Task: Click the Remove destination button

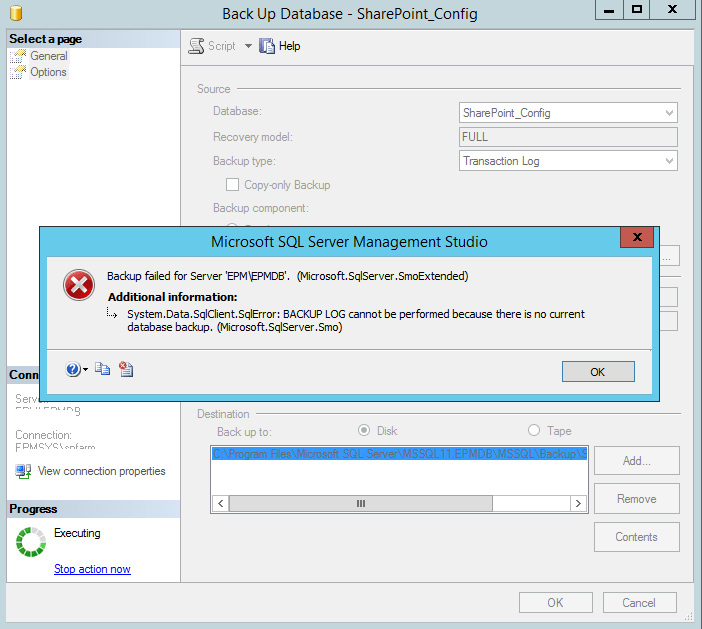Action: point(637,499)
